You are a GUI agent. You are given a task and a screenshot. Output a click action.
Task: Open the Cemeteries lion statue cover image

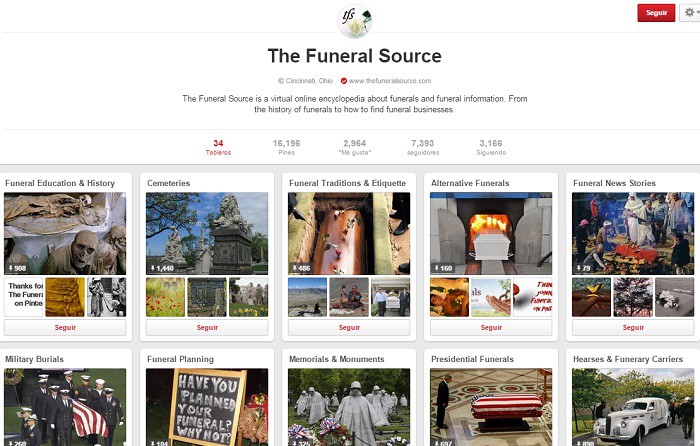coord(207,233)
